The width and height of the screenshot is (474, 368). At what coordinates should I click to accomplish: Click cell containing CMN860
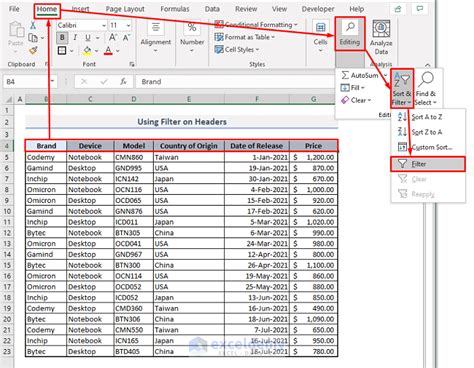pyautogui.click(x=134, y=157)
